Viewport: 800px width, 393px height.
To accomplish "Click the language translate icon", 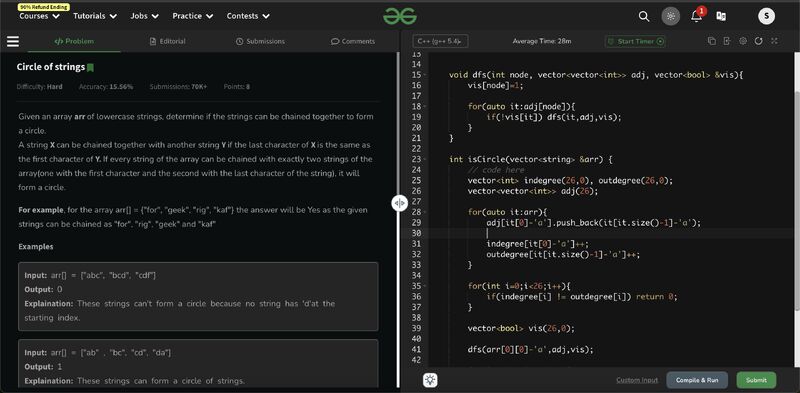I will pyautogui.click(x=721, y=16).
